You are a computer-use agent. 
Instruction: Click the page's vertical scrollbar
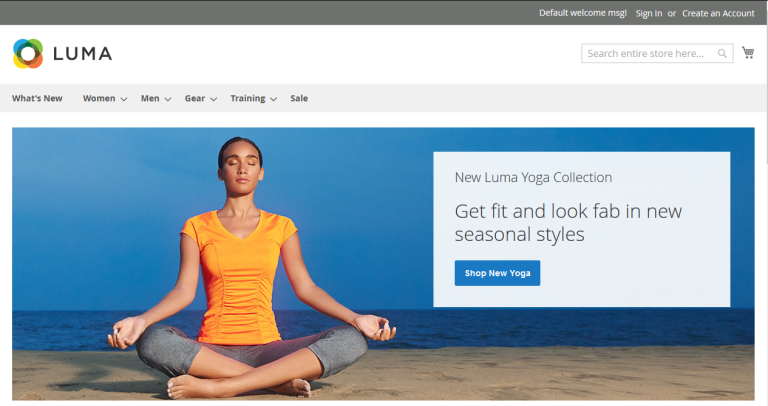pos(764,200)
